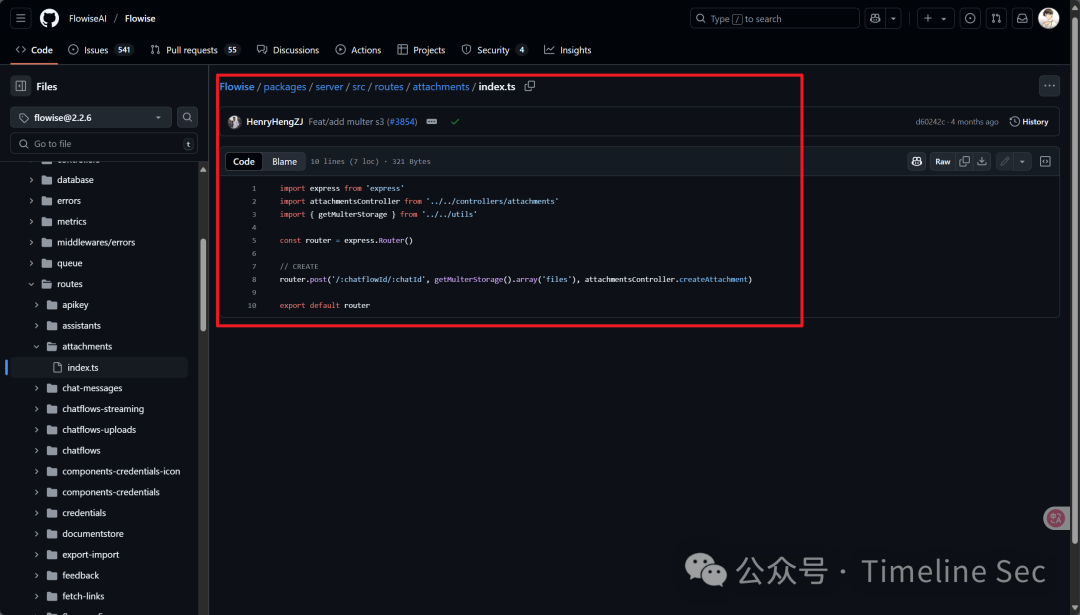Switch to the Insights tab
1080x615 pixels.
pos(568,50)
